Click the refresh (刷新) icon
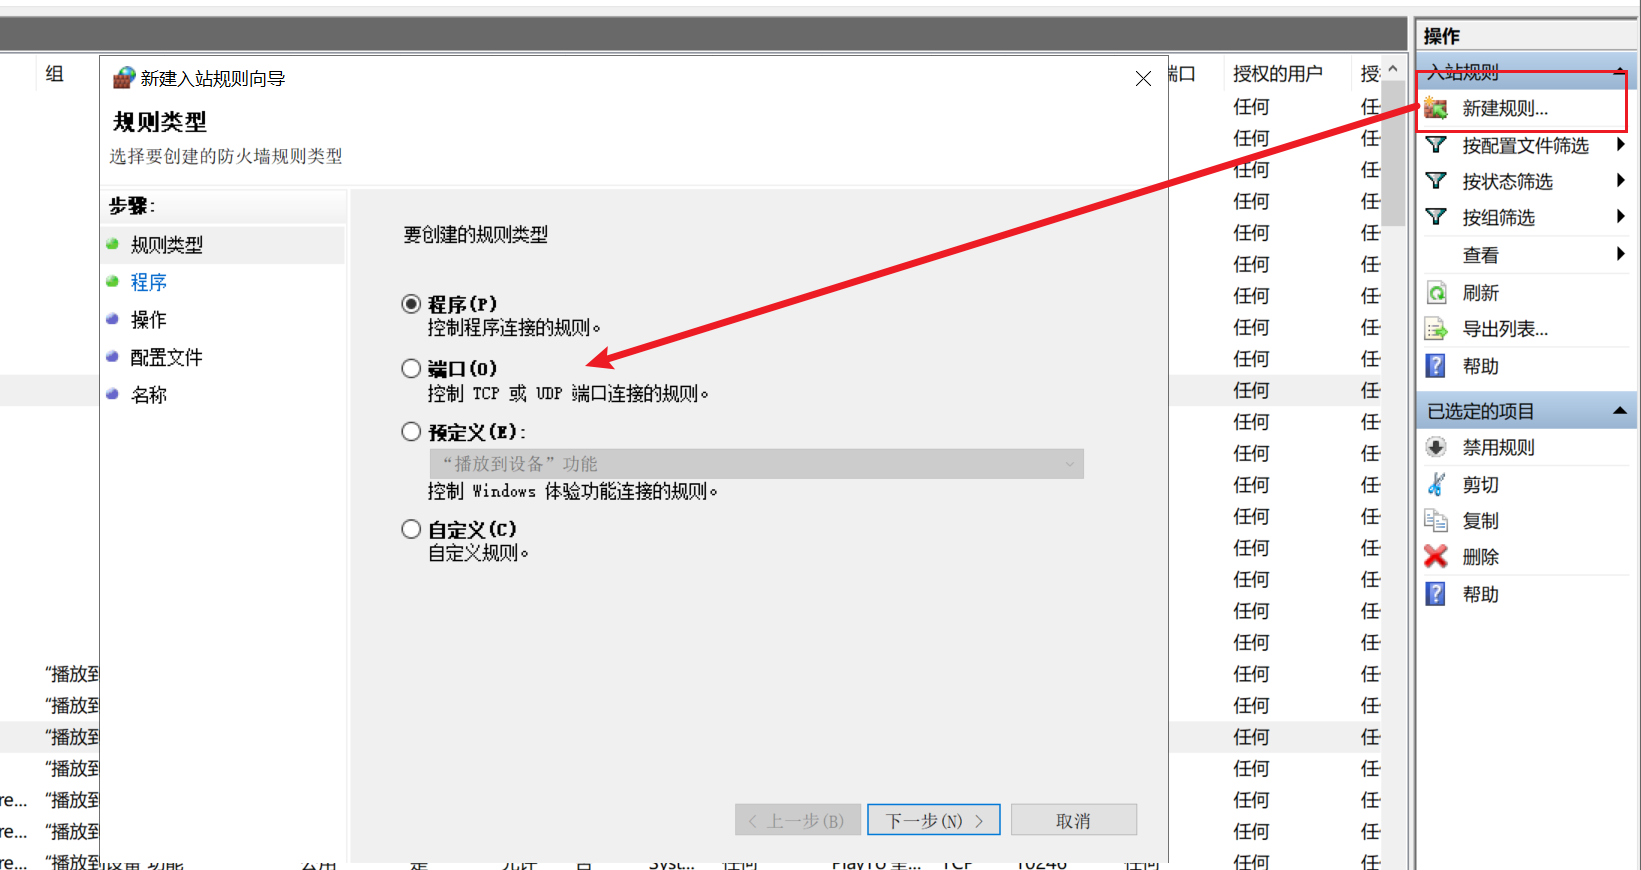This screenshot has height=870, width=1641. [1436, 293]
